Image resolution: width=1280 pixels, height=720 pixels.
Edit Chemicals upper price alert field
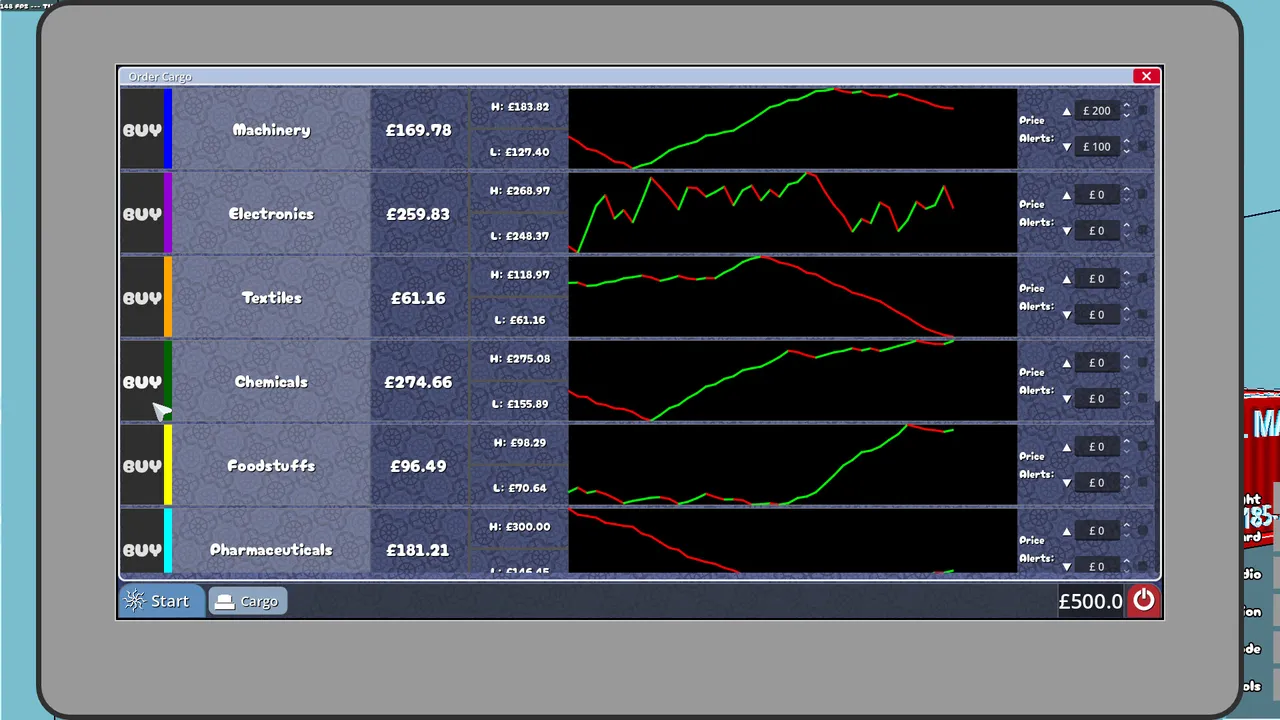(x=1097, y=363)
